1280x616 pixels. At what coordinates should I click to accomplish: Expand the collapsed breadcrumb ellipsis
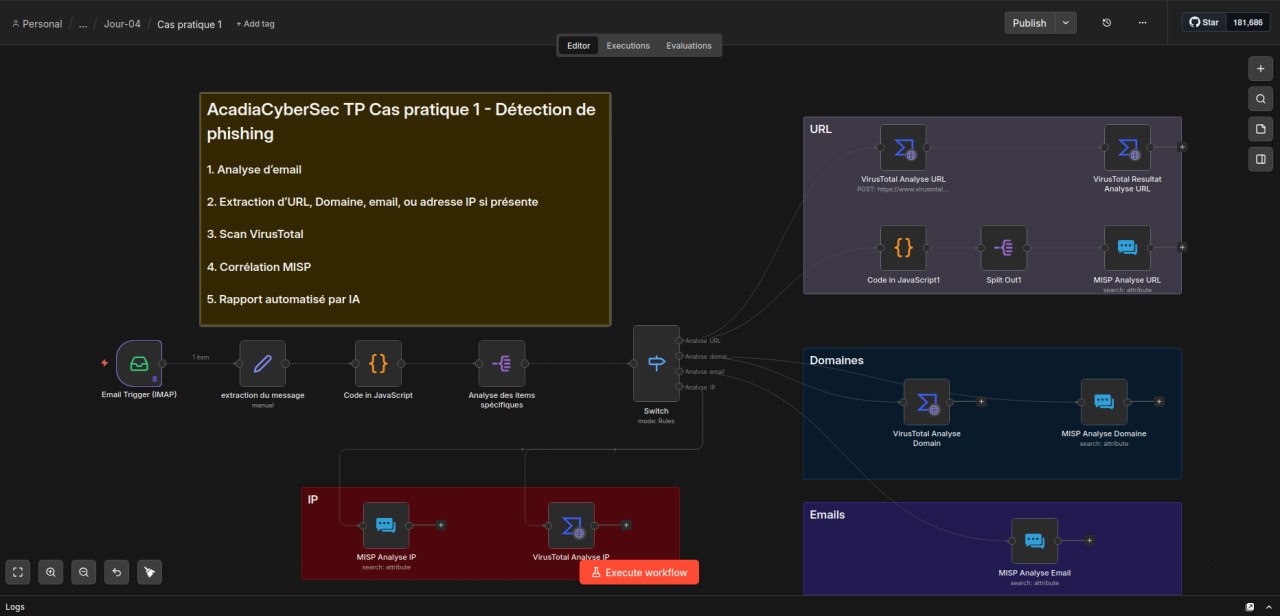pyautogui.click(x=83, y=24)
